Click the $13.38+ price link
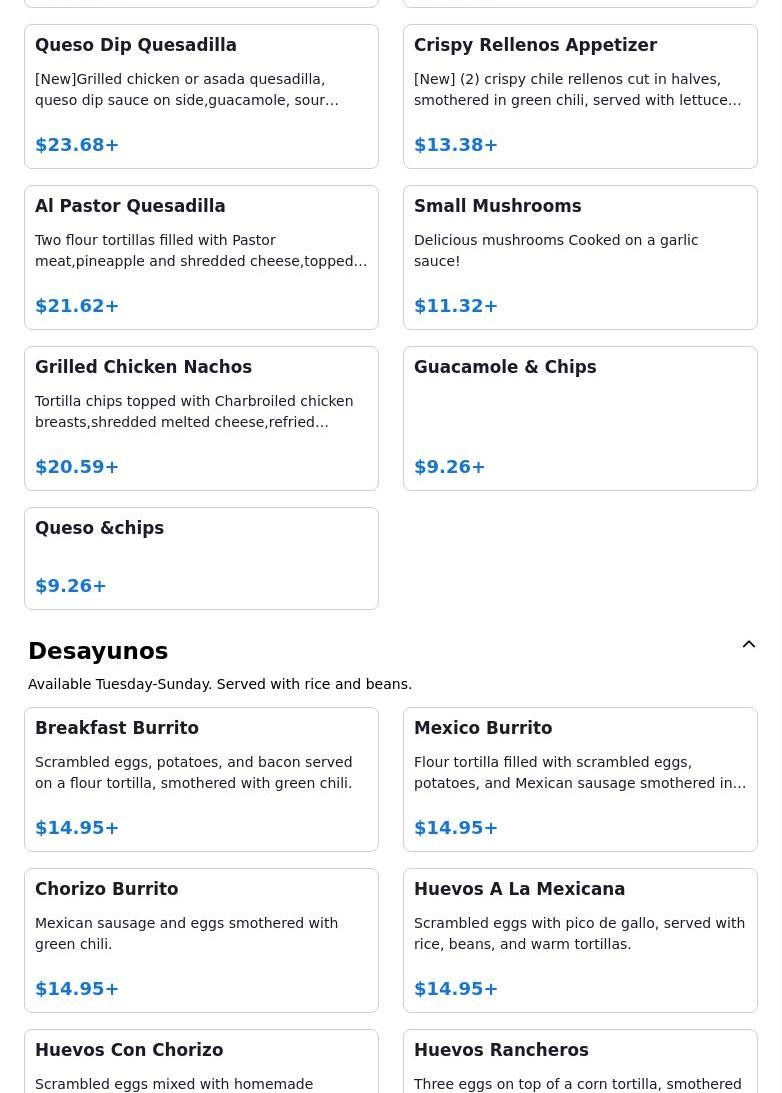The height and width of the screenshot is (1093, 782). coord(456,145)
